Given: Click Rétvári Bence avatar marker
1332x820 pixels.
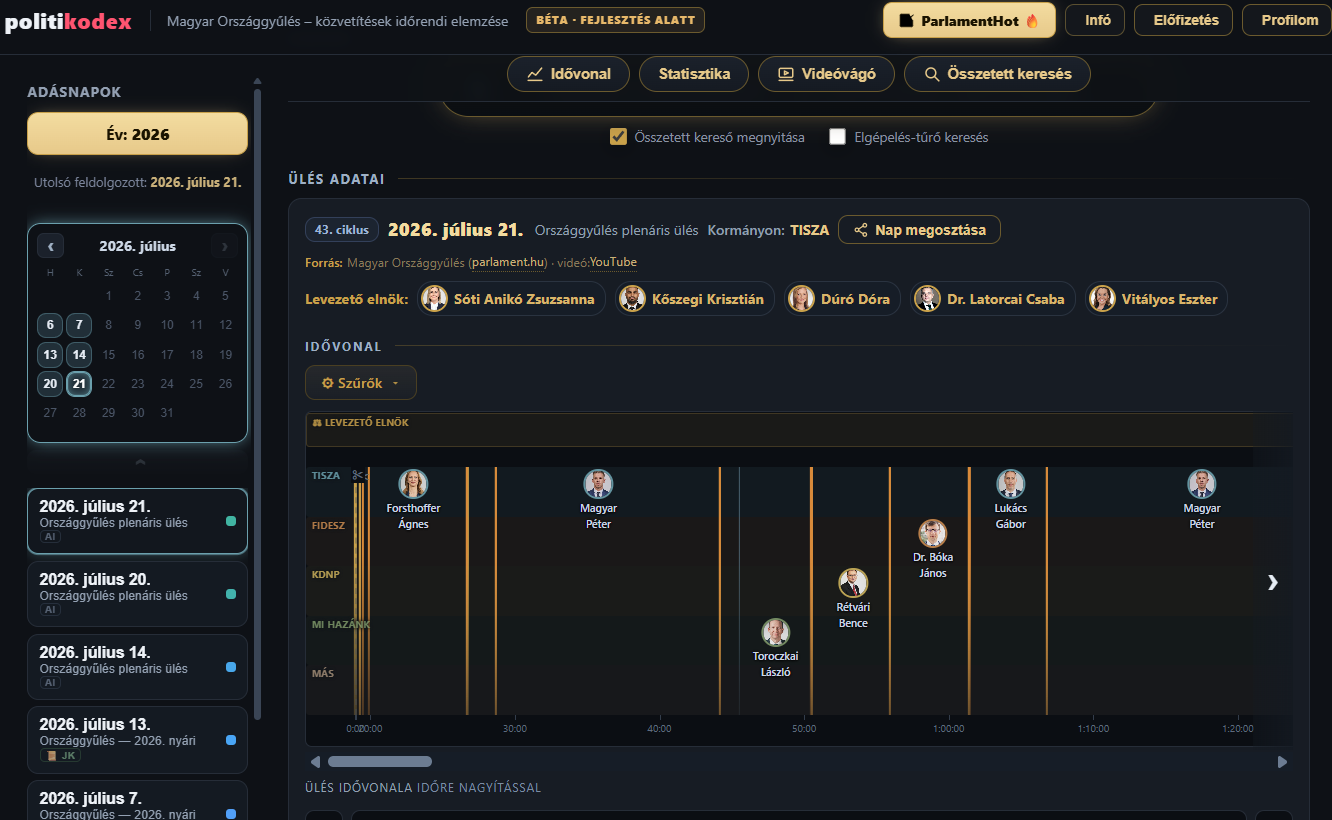Looking at the screenshot, I should 853,583.
